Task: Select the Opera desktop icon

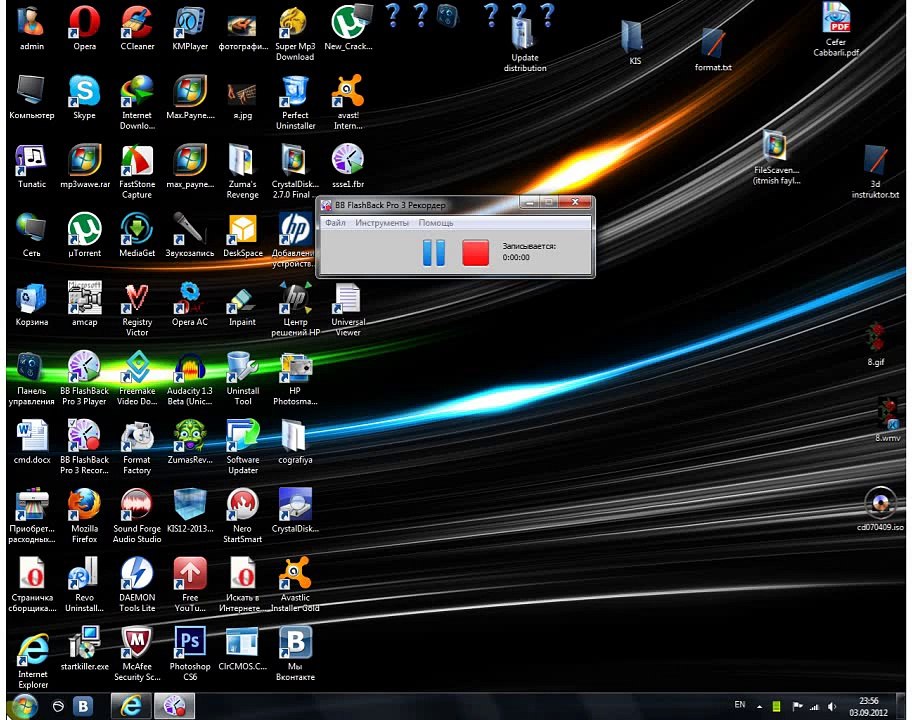Action: coord(84,28)
